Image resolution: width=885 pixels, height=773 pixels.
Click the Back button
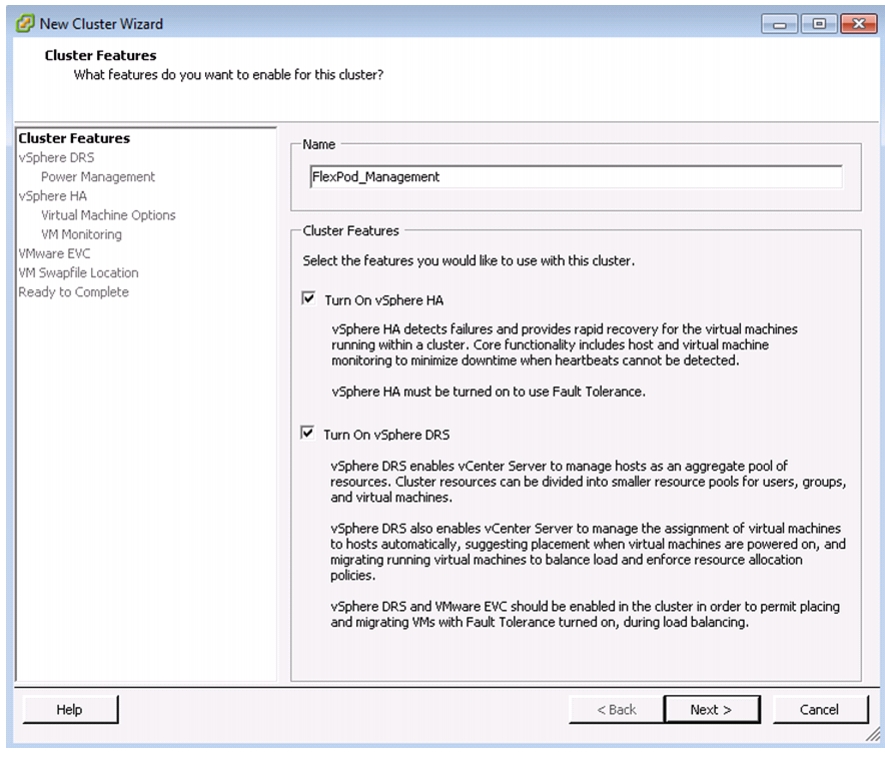(616, 709)
